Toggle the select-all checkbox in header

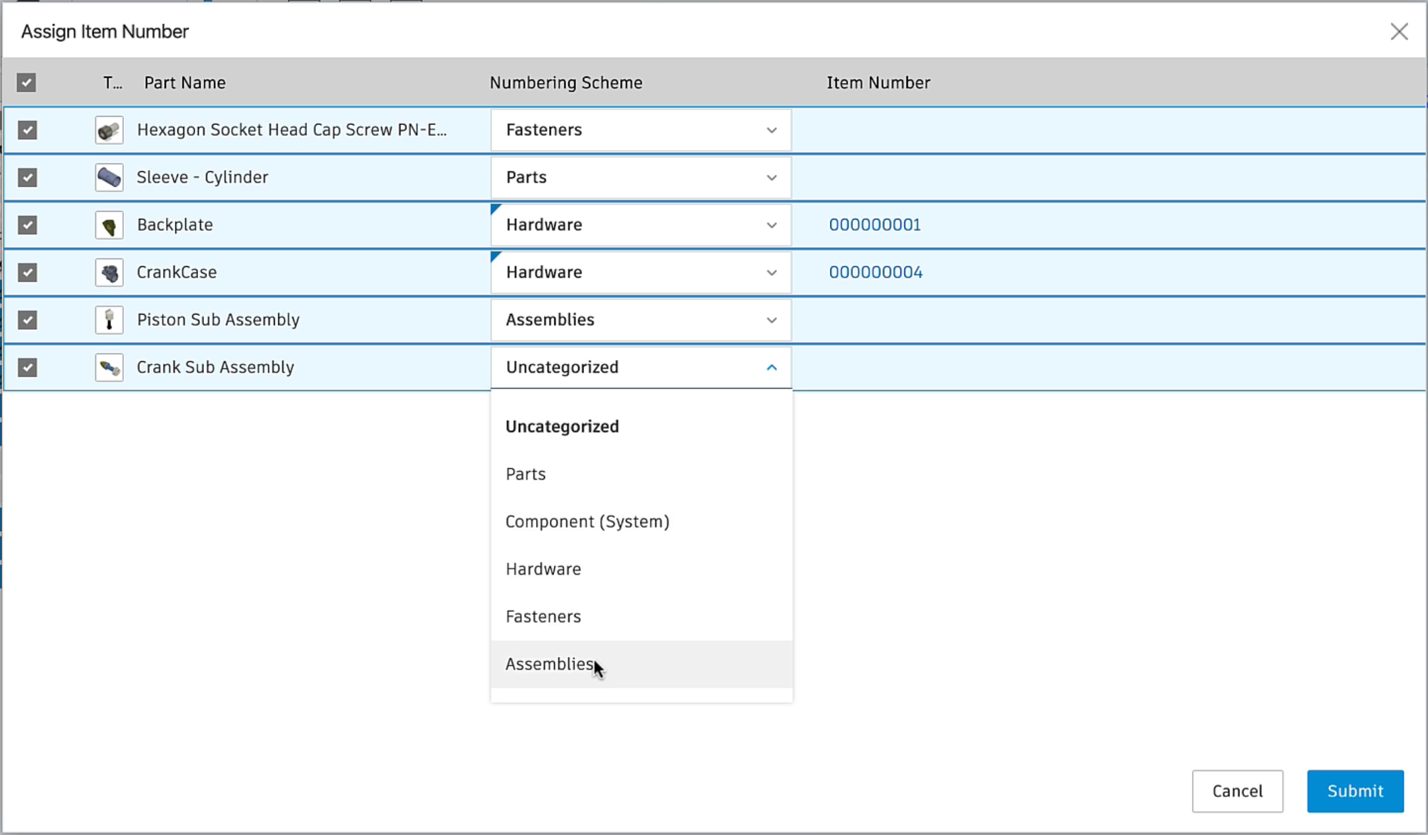tap(27, 83)
